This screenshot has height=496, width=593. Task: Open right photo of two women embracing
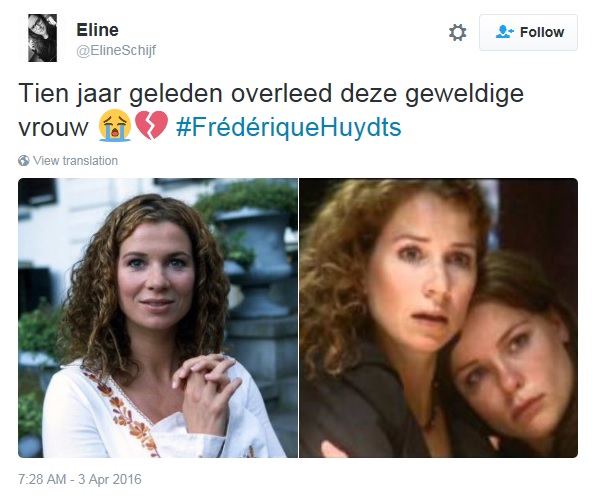[x=439, y=318]
